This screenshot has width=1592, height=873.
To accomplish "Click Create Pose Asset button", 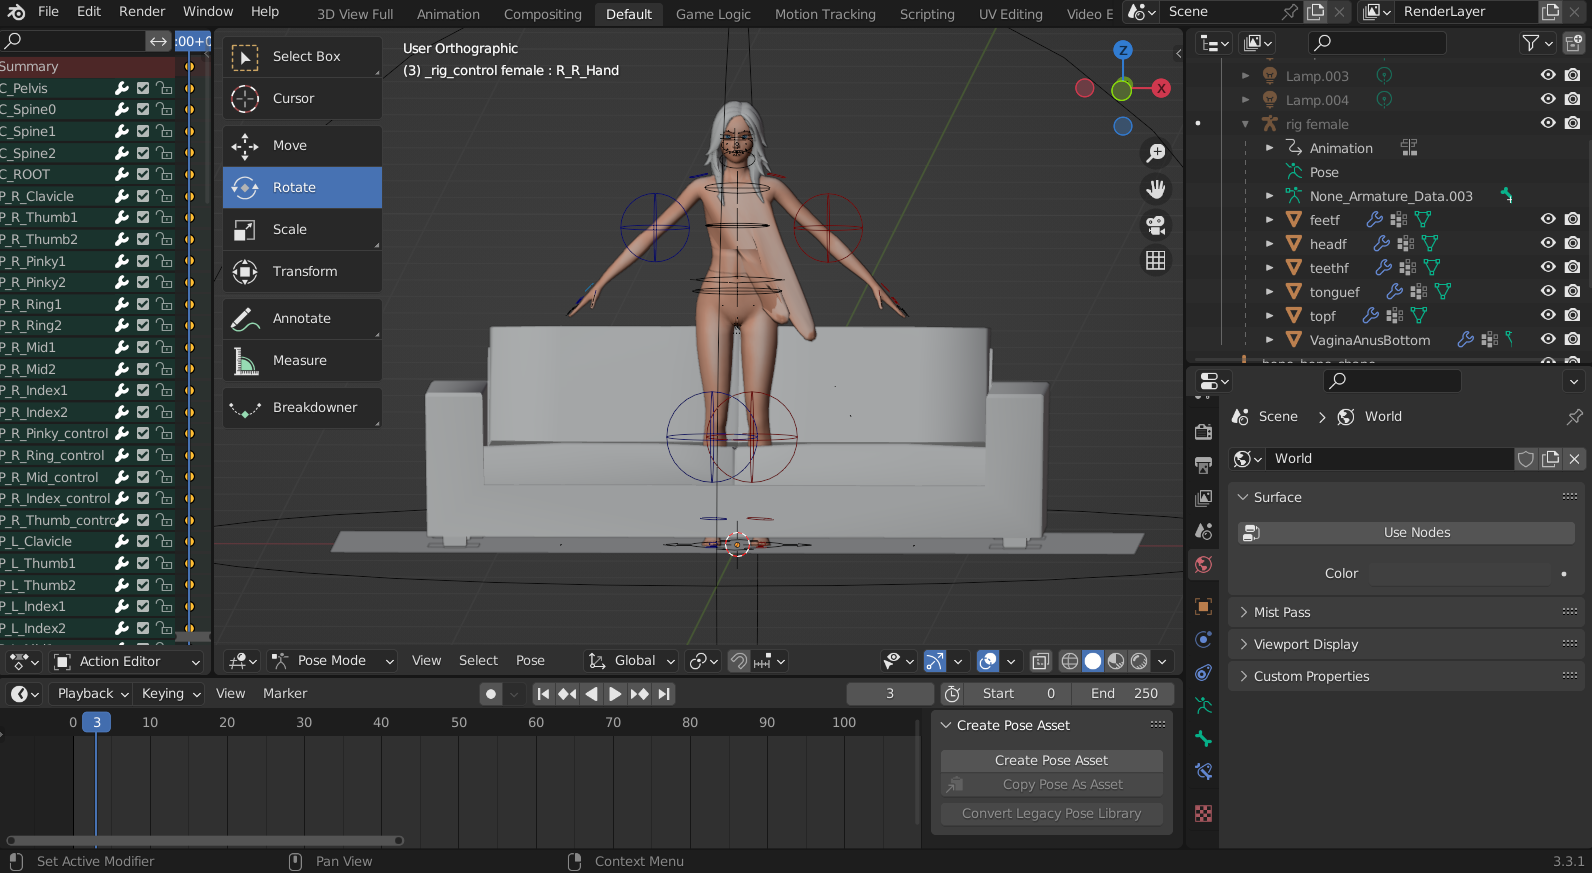I will pyautogui.click(x=1051, y=761).
